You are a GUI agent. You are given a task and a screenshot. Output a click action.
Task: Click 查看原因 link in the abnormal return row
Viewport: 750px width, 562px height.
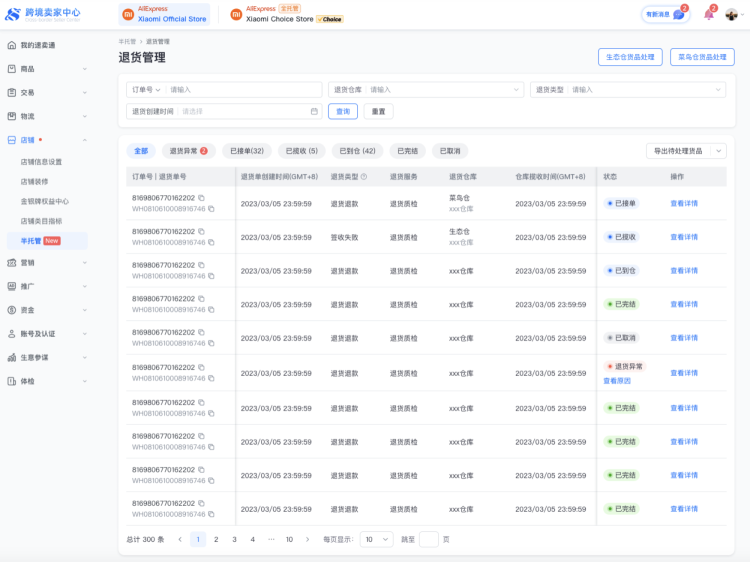pos(617,381)
